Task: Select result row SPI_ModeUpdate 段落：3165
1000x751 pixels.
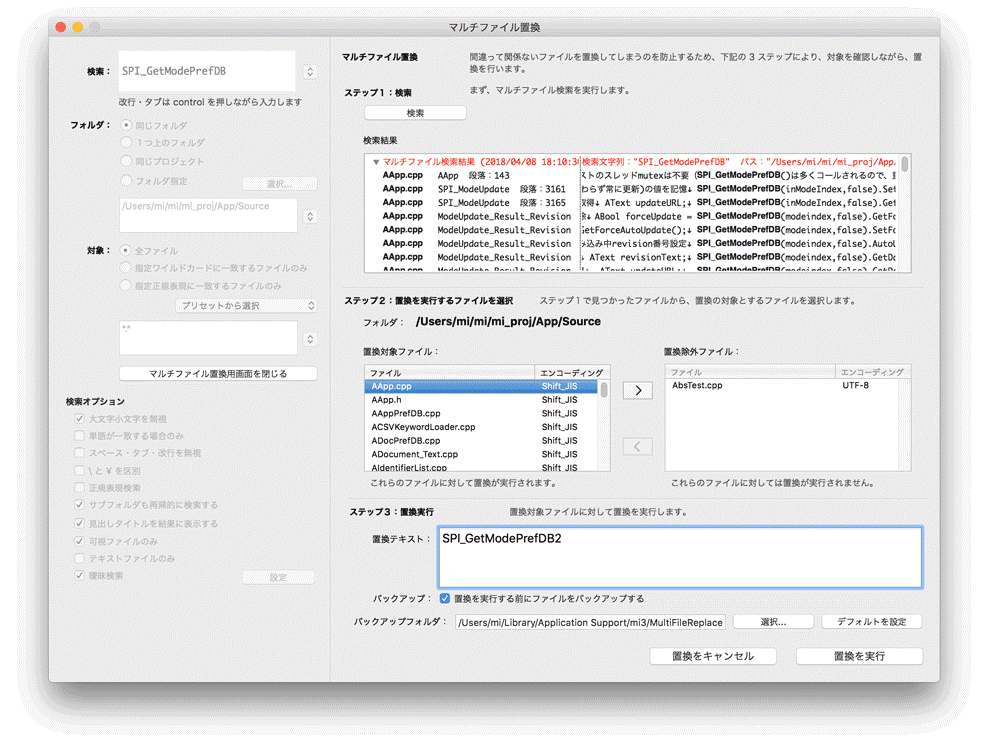Action: 632,203
